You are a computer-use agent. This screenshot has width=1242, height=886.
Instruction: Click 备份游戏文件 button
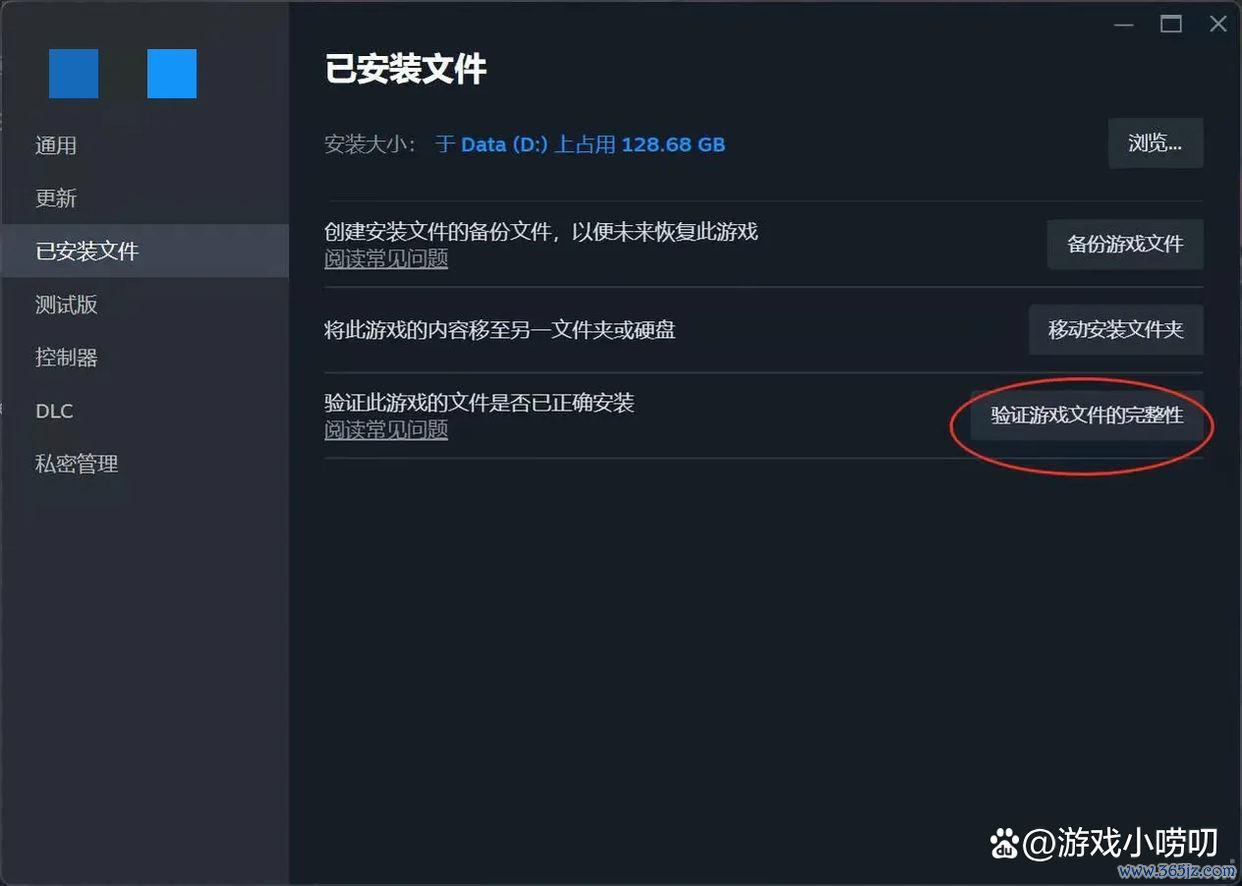coord(1125,244)
